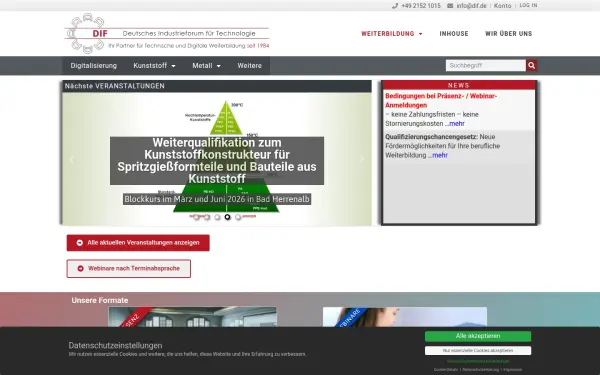Click the icon in 'Webinare nach Terminabsprache'

(80, 269)
